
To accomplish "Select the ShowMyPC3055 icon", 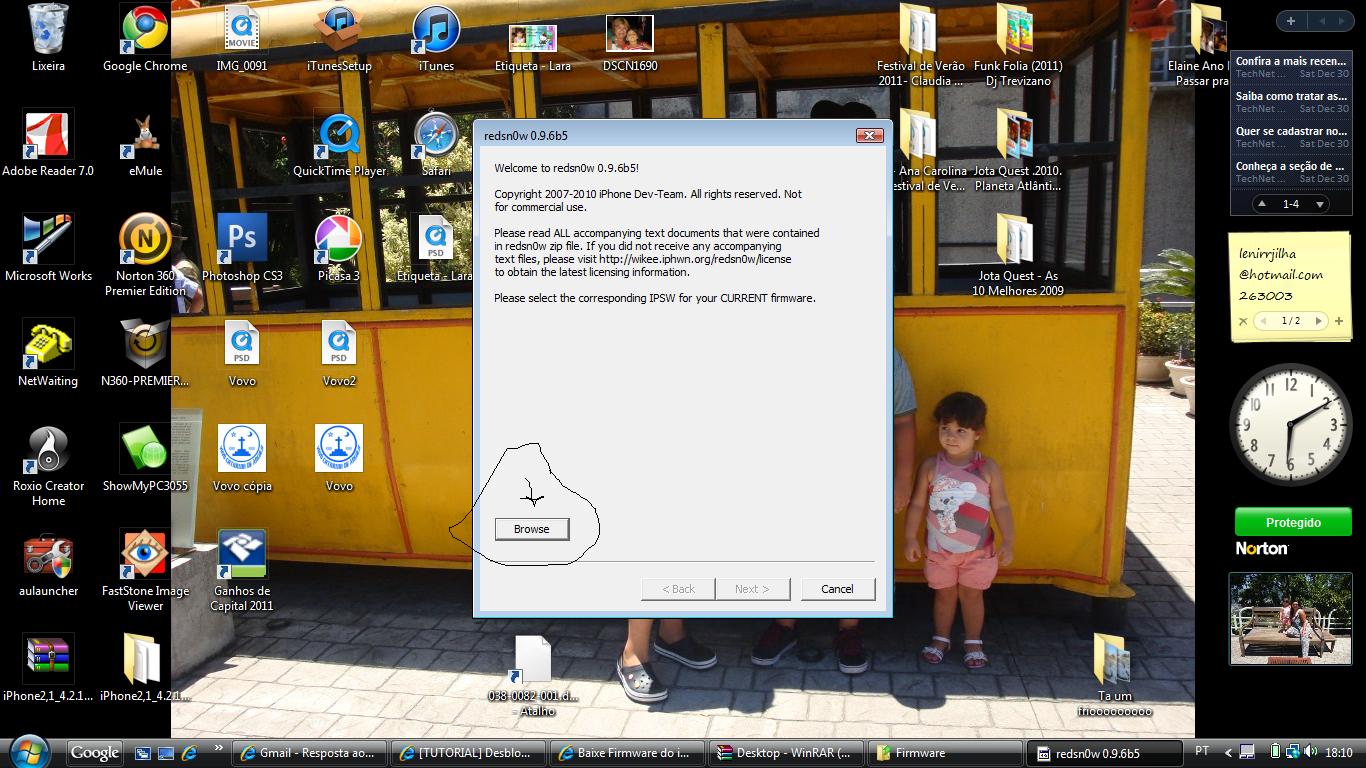I will 145,458.
